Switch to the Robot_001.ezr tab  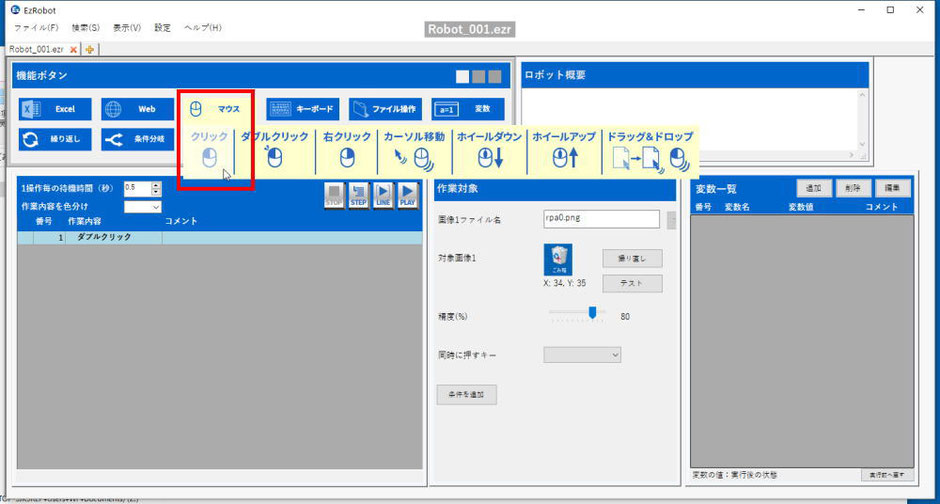37,50
